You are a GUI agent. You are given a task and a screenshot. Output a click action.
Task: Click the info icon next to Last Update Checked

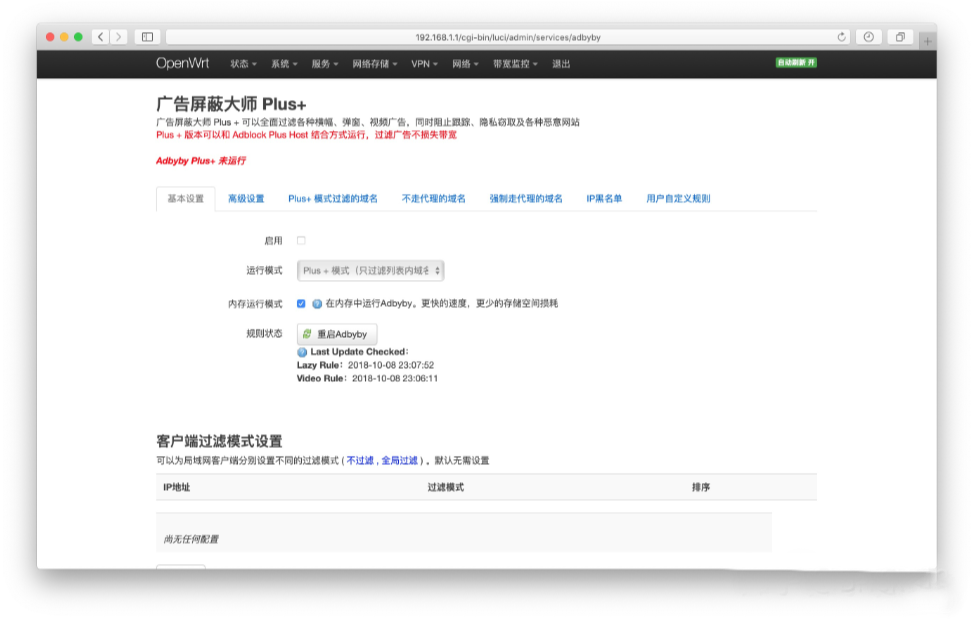coord(302,352)
